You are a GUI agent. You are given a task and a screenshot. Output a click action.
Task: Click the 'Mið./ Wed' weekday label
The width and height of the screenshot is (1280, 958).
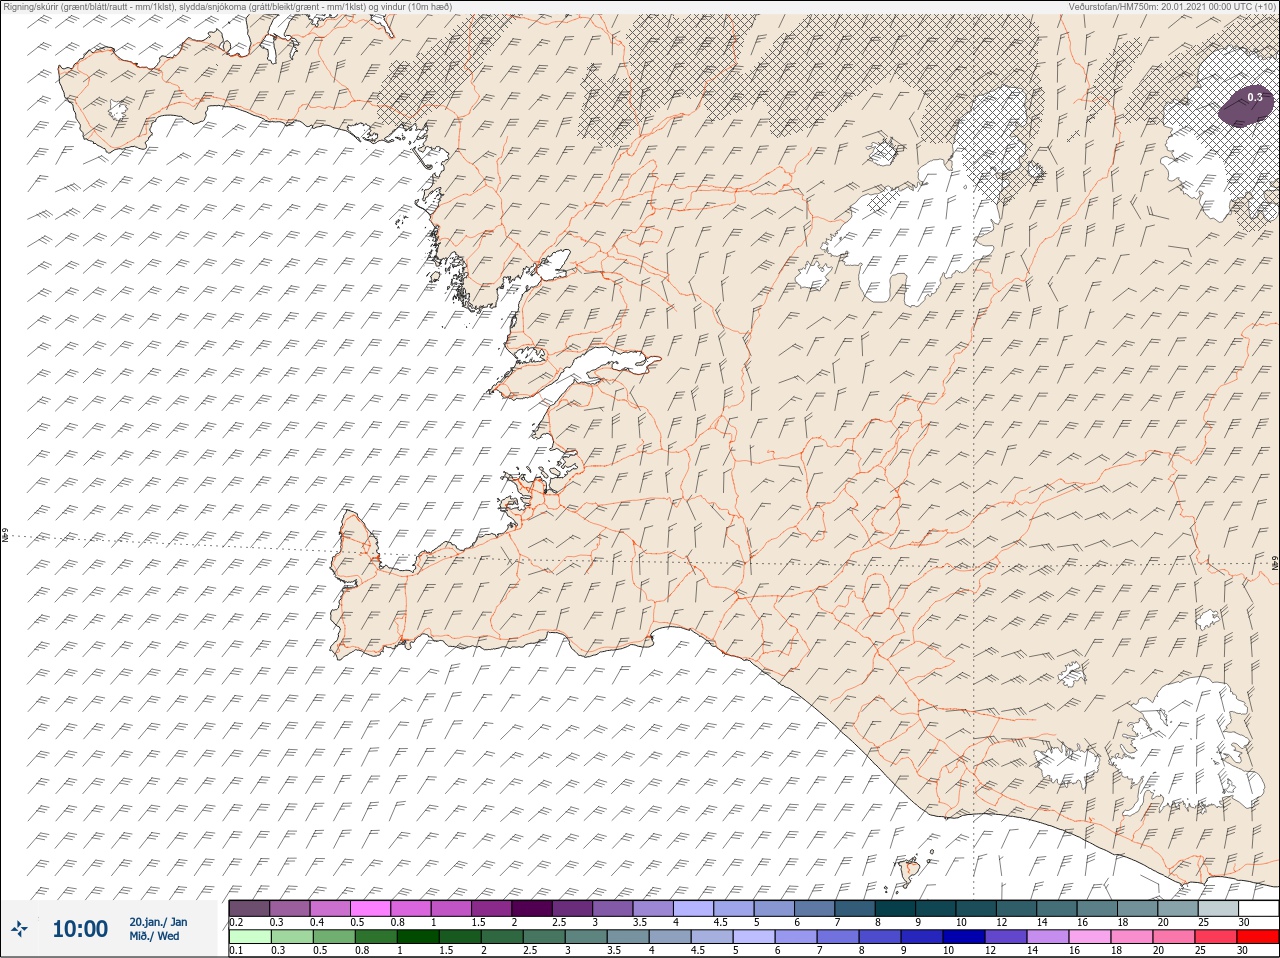[x=154, y=936]
